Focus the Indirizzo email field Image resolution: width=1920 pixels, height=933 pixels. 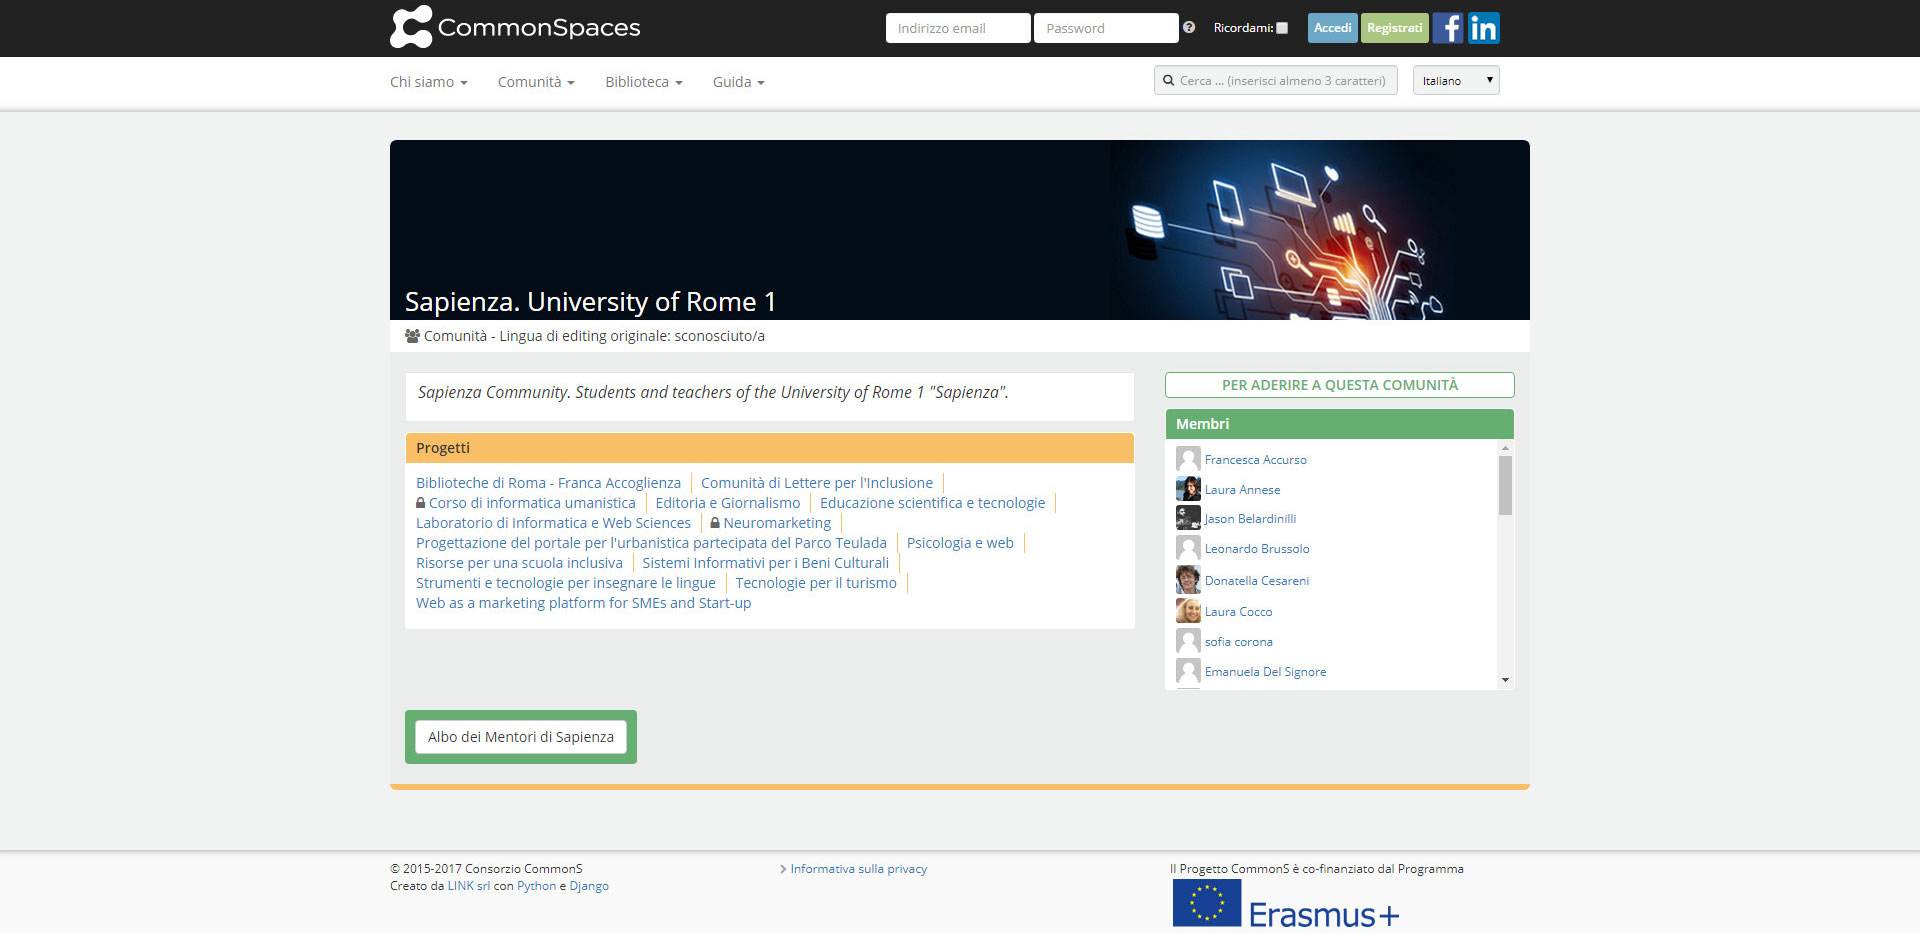pos(958,28)
